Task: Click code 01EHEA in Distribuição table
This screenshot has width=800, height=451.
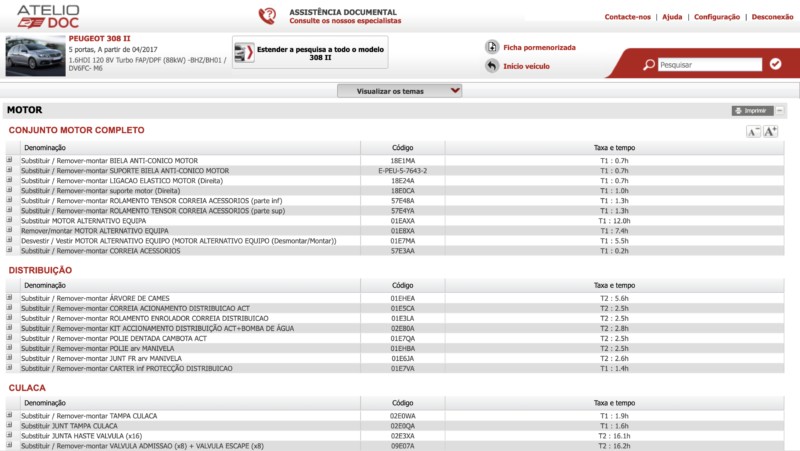Action: (403, 298)
